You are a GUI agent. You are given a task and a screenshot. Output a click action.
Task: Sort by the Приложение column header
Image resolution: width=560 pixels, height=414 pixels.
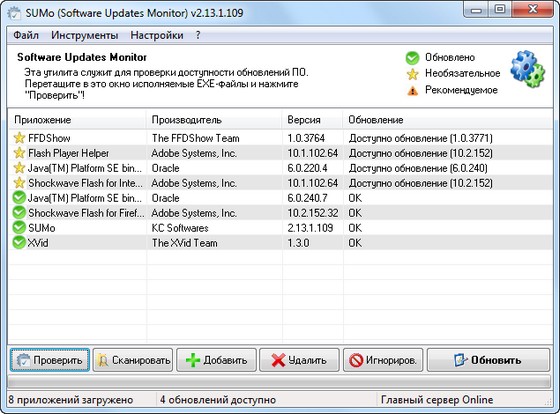[x=77, y=120]
